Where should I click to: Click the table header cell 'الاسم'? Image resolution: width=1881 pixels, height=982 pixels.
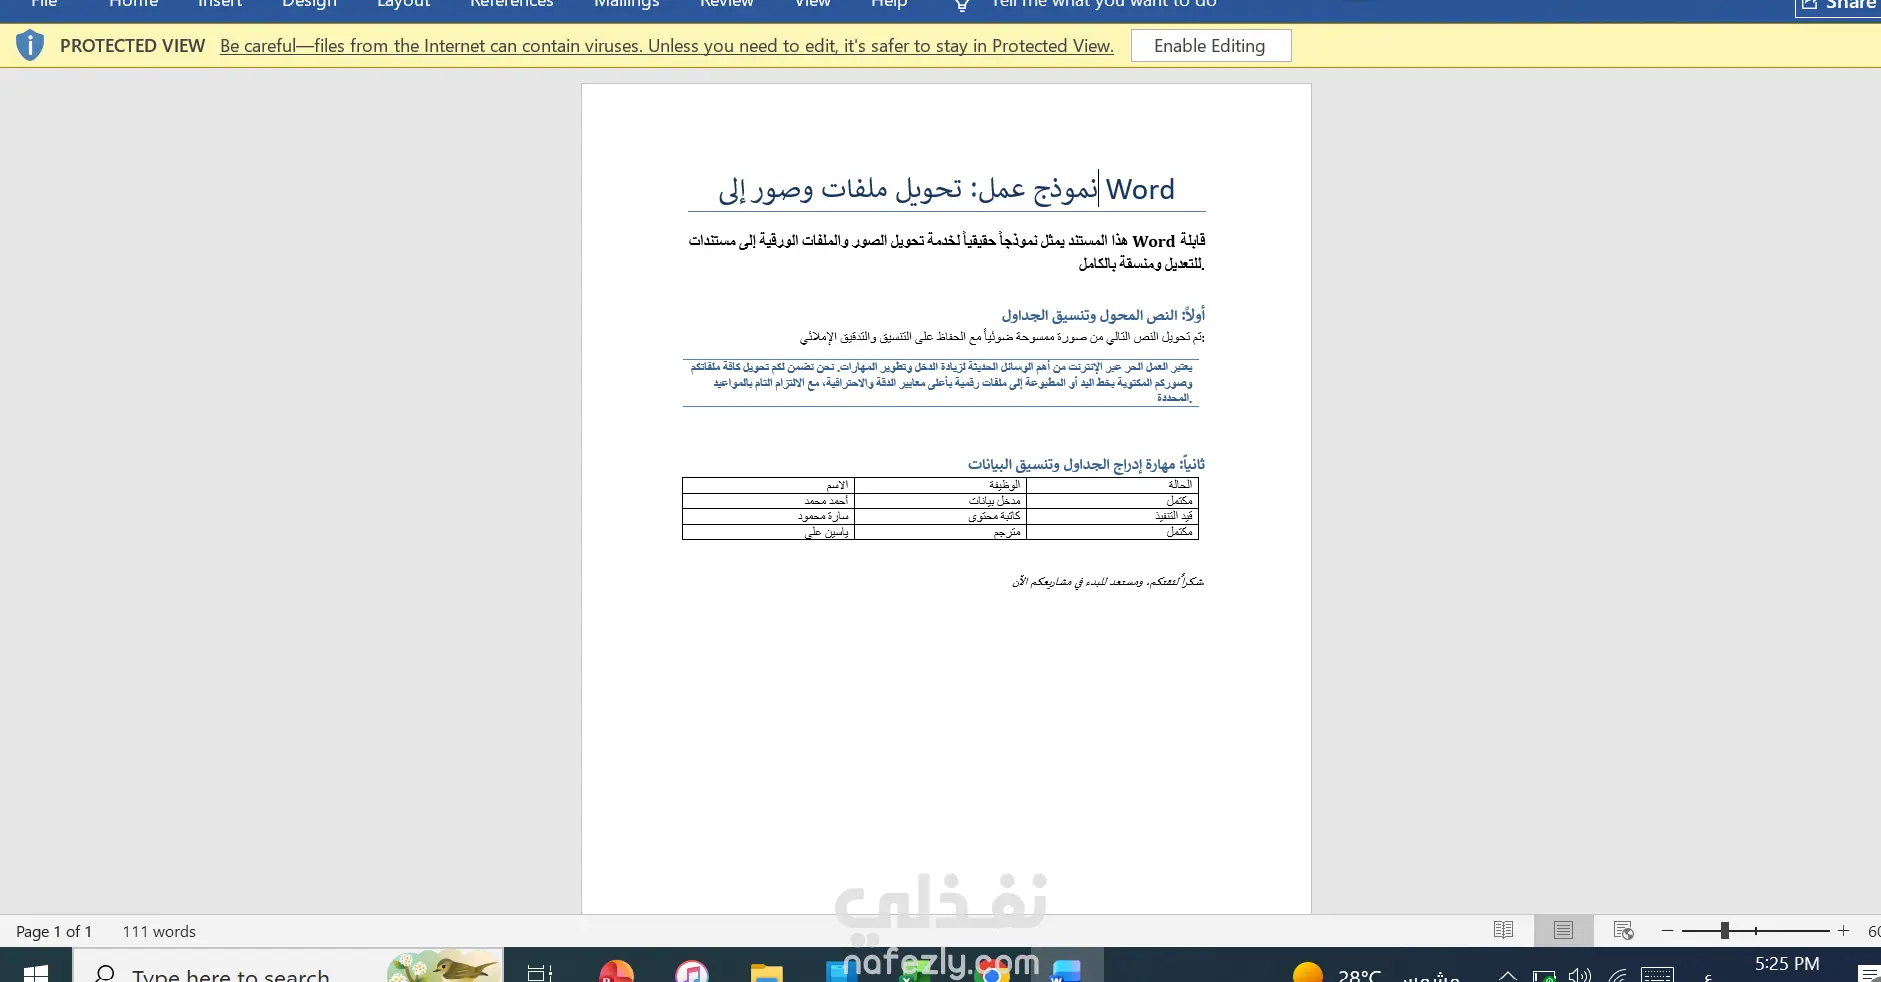pyautogui.click(x=768, y=485)
